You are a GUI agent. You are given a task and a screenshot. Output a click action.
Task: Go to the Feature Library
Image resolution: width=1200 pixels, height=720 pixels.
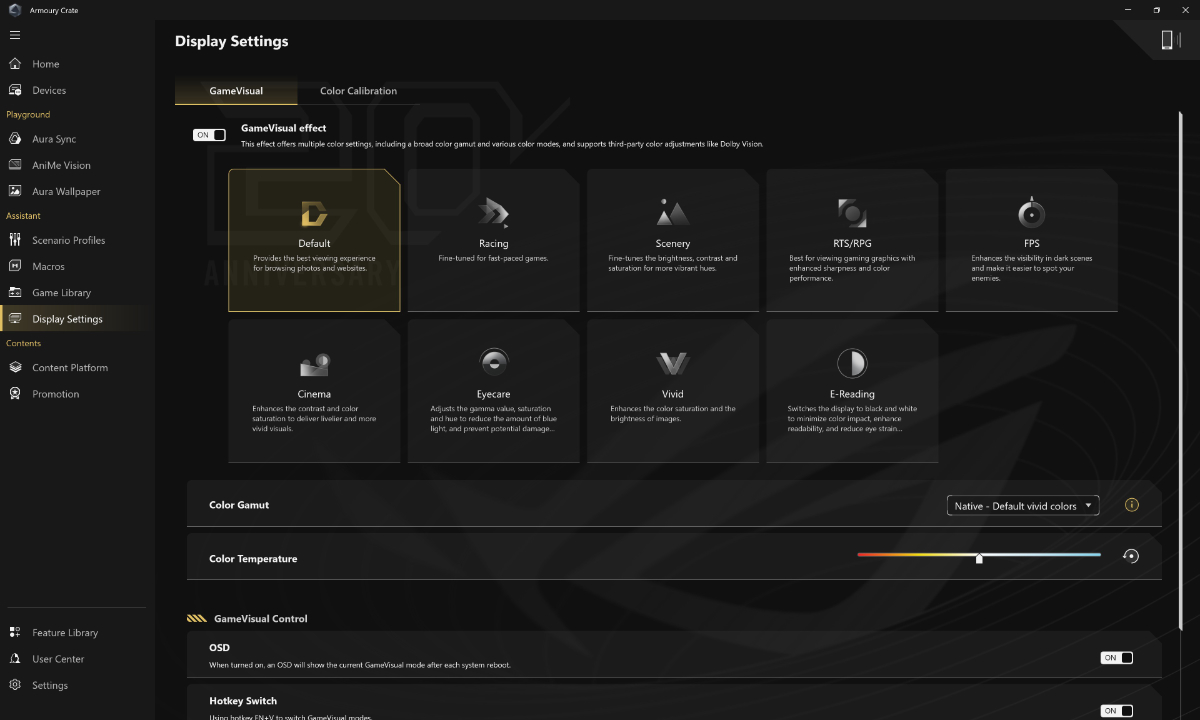[65, 633]
